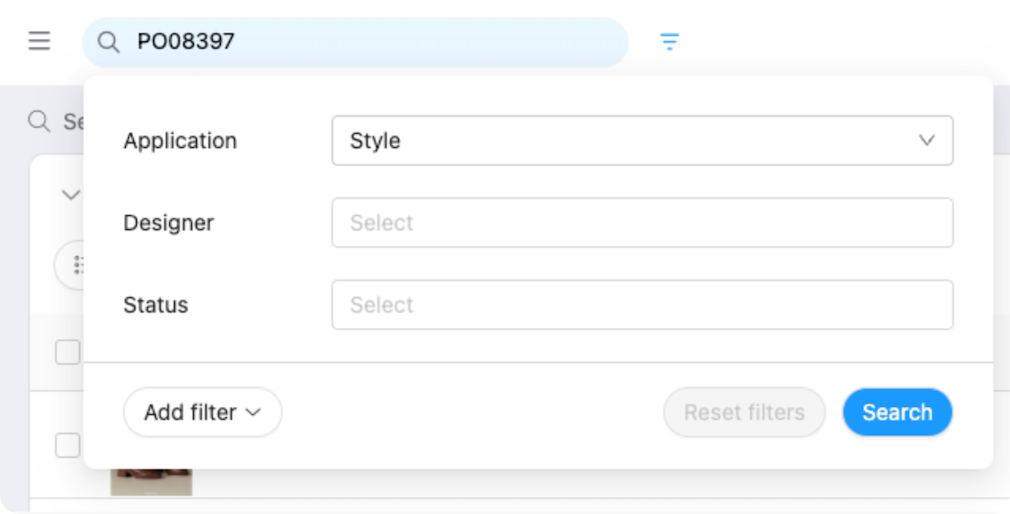Click the Status filter label
Screen dimensions: 1010x514
[155, 305]
